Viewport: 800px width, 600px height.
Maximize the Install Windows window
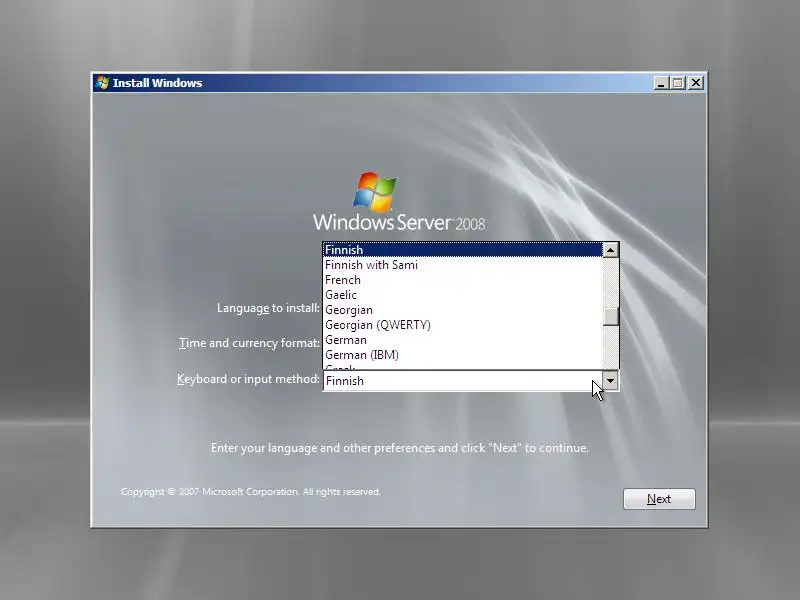(678, 83)
